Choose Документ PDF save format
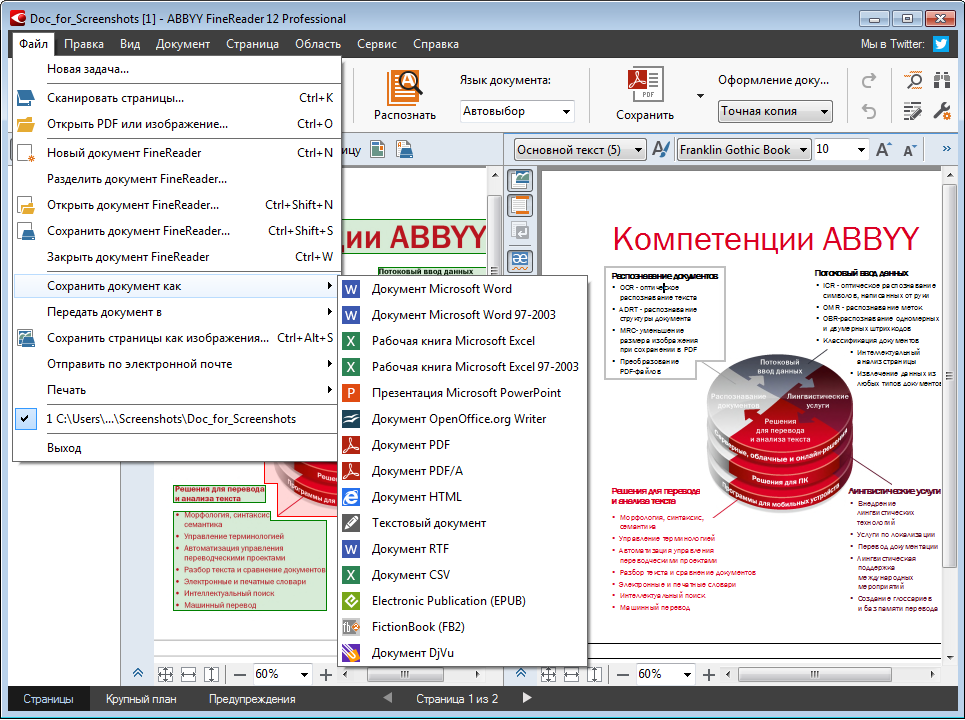965x720 pixels. click(462, 445)
